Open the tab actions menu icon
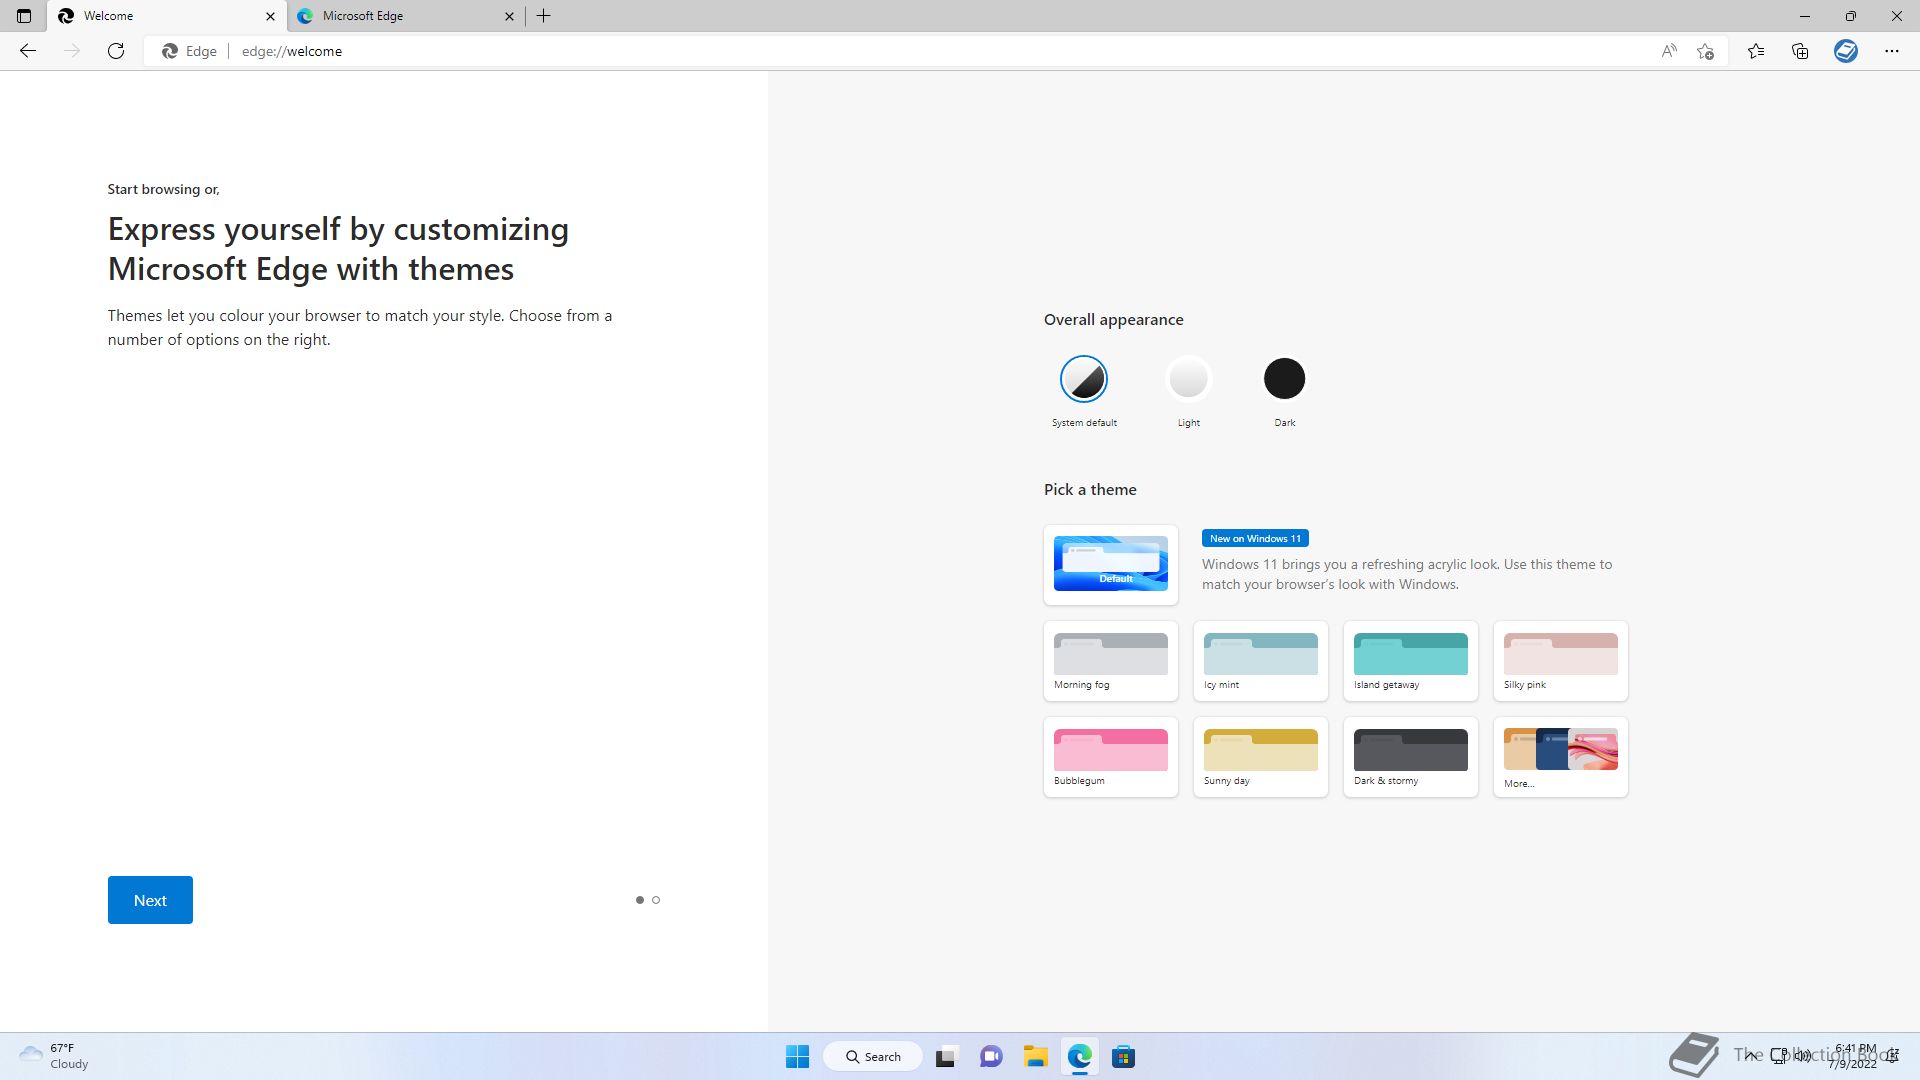This screenshot has height=1080, width=1920. tap(24, 16)
